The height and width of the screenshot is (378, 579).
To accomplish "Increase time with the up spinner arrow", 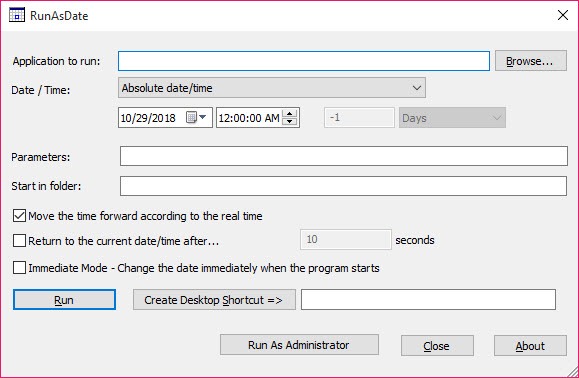I will [290, 114].
